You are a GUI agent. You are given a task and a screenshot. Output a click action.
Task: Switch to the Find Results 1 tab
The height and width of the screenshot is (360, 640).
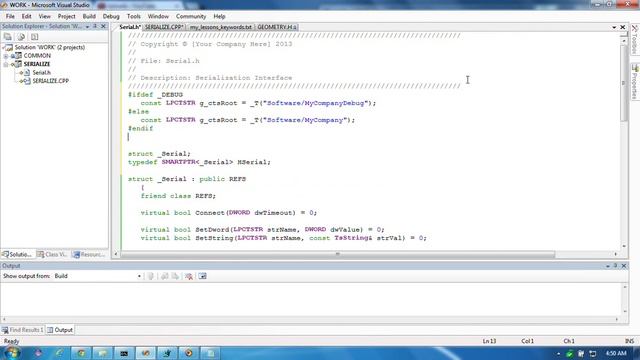coord(23,330)
